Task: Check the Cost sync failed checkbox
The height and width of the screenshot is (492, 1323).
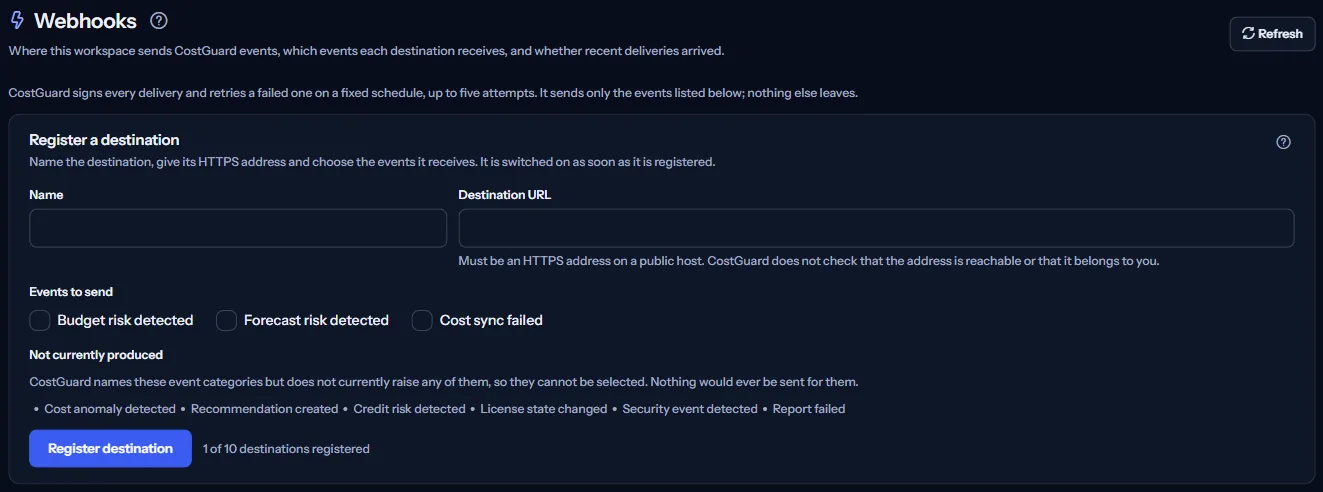Action: click(x=422, y=320)
